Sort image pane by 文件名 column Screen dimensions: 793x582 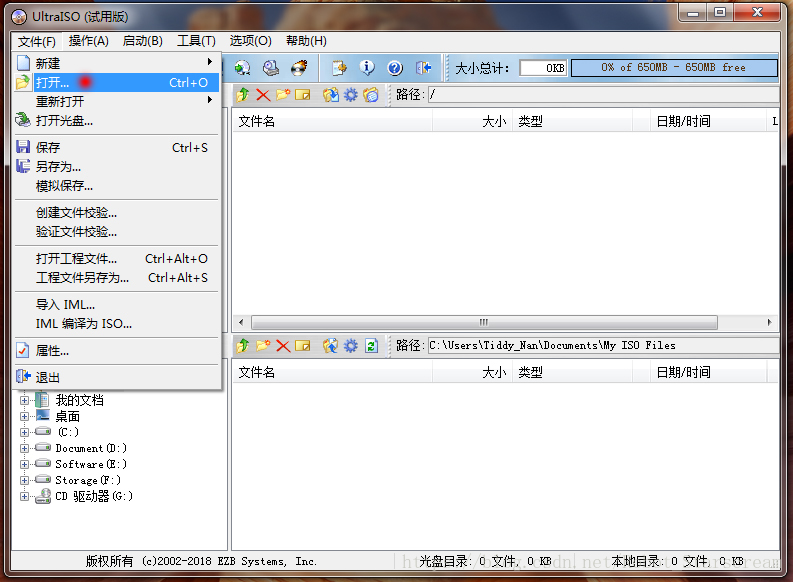click(332, 121)
